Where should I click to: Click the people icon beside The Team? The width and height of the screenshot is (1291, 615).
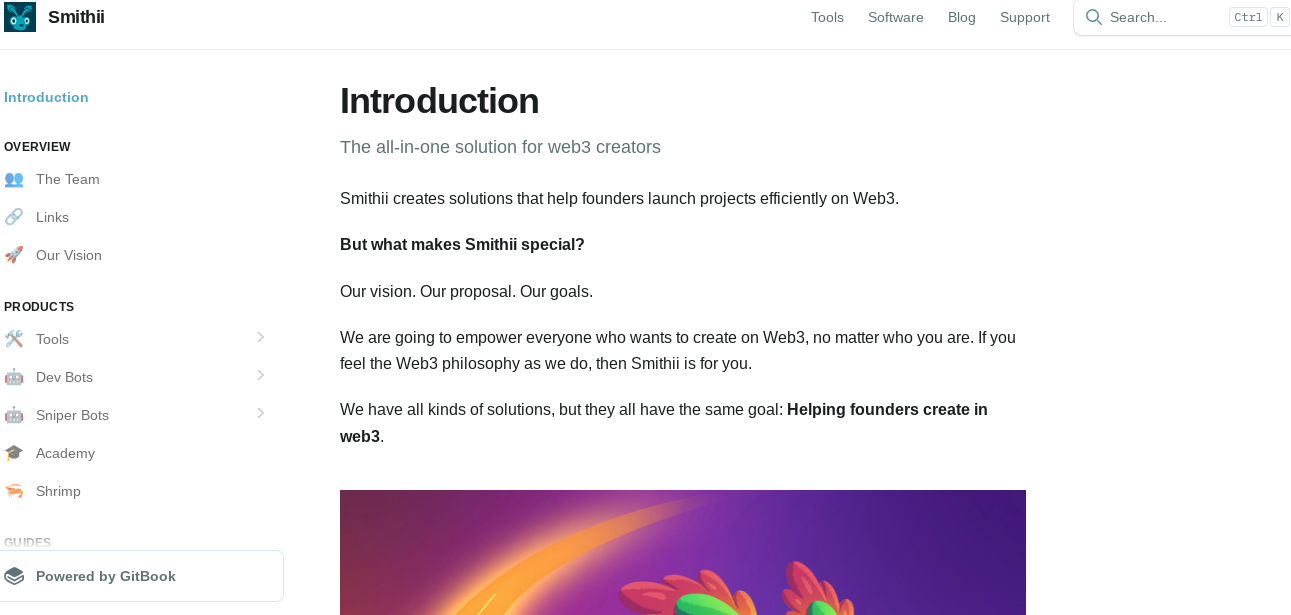(14, 179)
